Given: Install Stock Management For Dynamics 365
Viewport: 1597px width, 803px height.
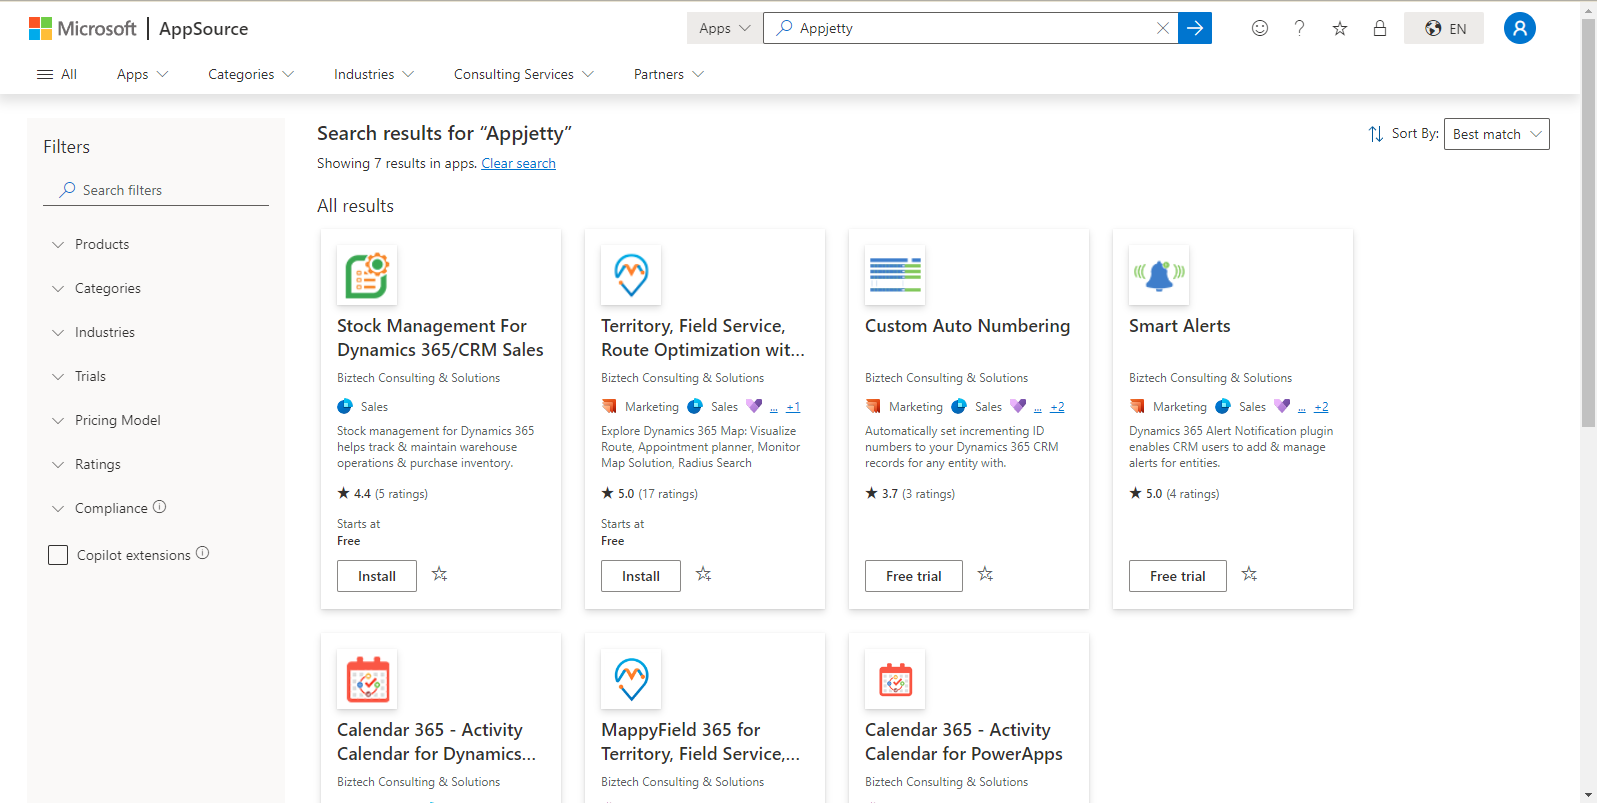Looking at the screenshot, I should 377,576.
